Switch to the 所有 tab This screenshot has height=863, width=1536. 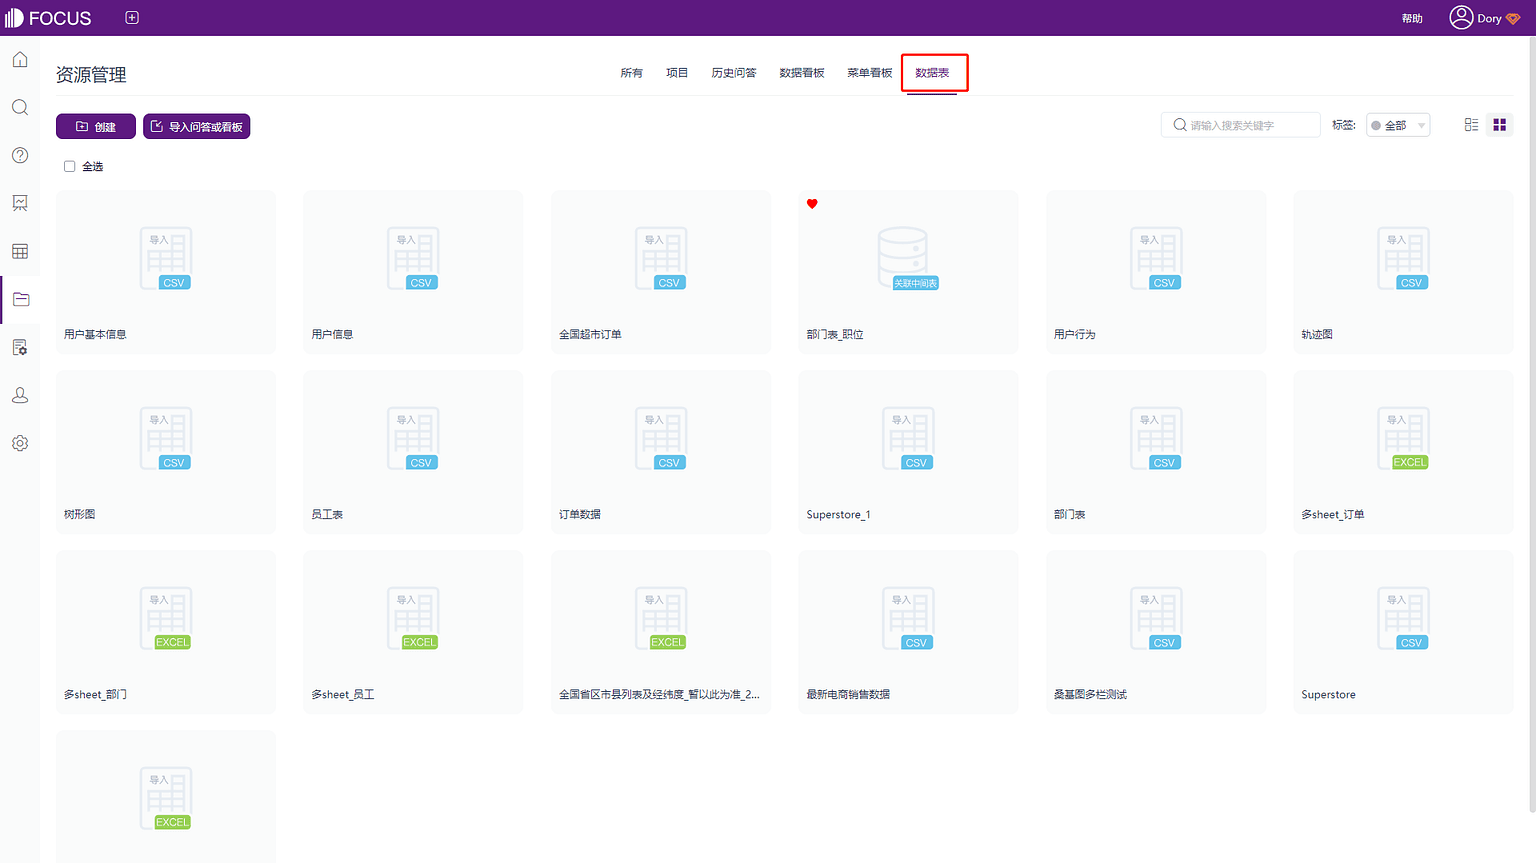631,73
